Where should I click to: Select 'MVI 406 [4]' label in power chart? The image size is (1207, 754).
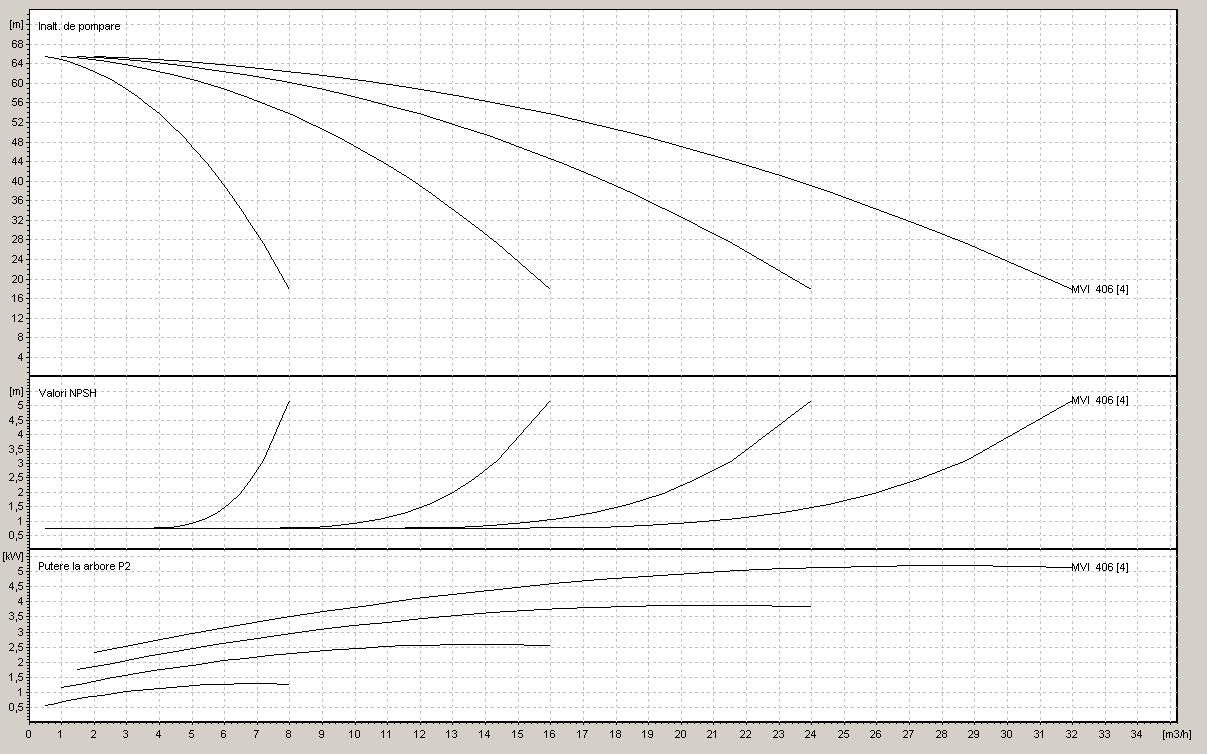tap(1099, 567)
